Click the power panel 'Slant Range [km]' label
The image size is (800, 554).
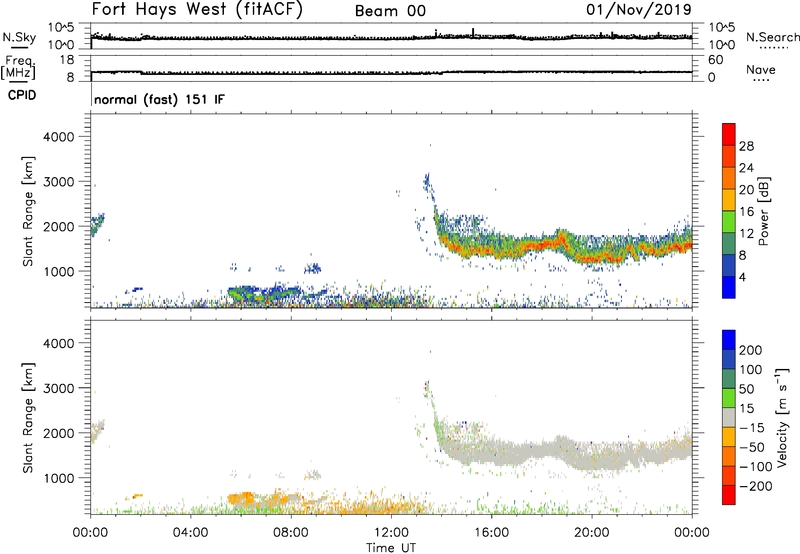(29, 211)
